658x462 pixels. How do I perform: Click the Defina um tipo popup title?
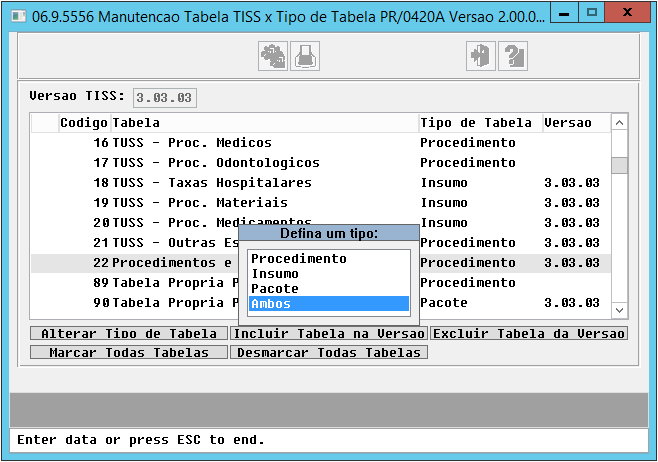pos(329,233)
